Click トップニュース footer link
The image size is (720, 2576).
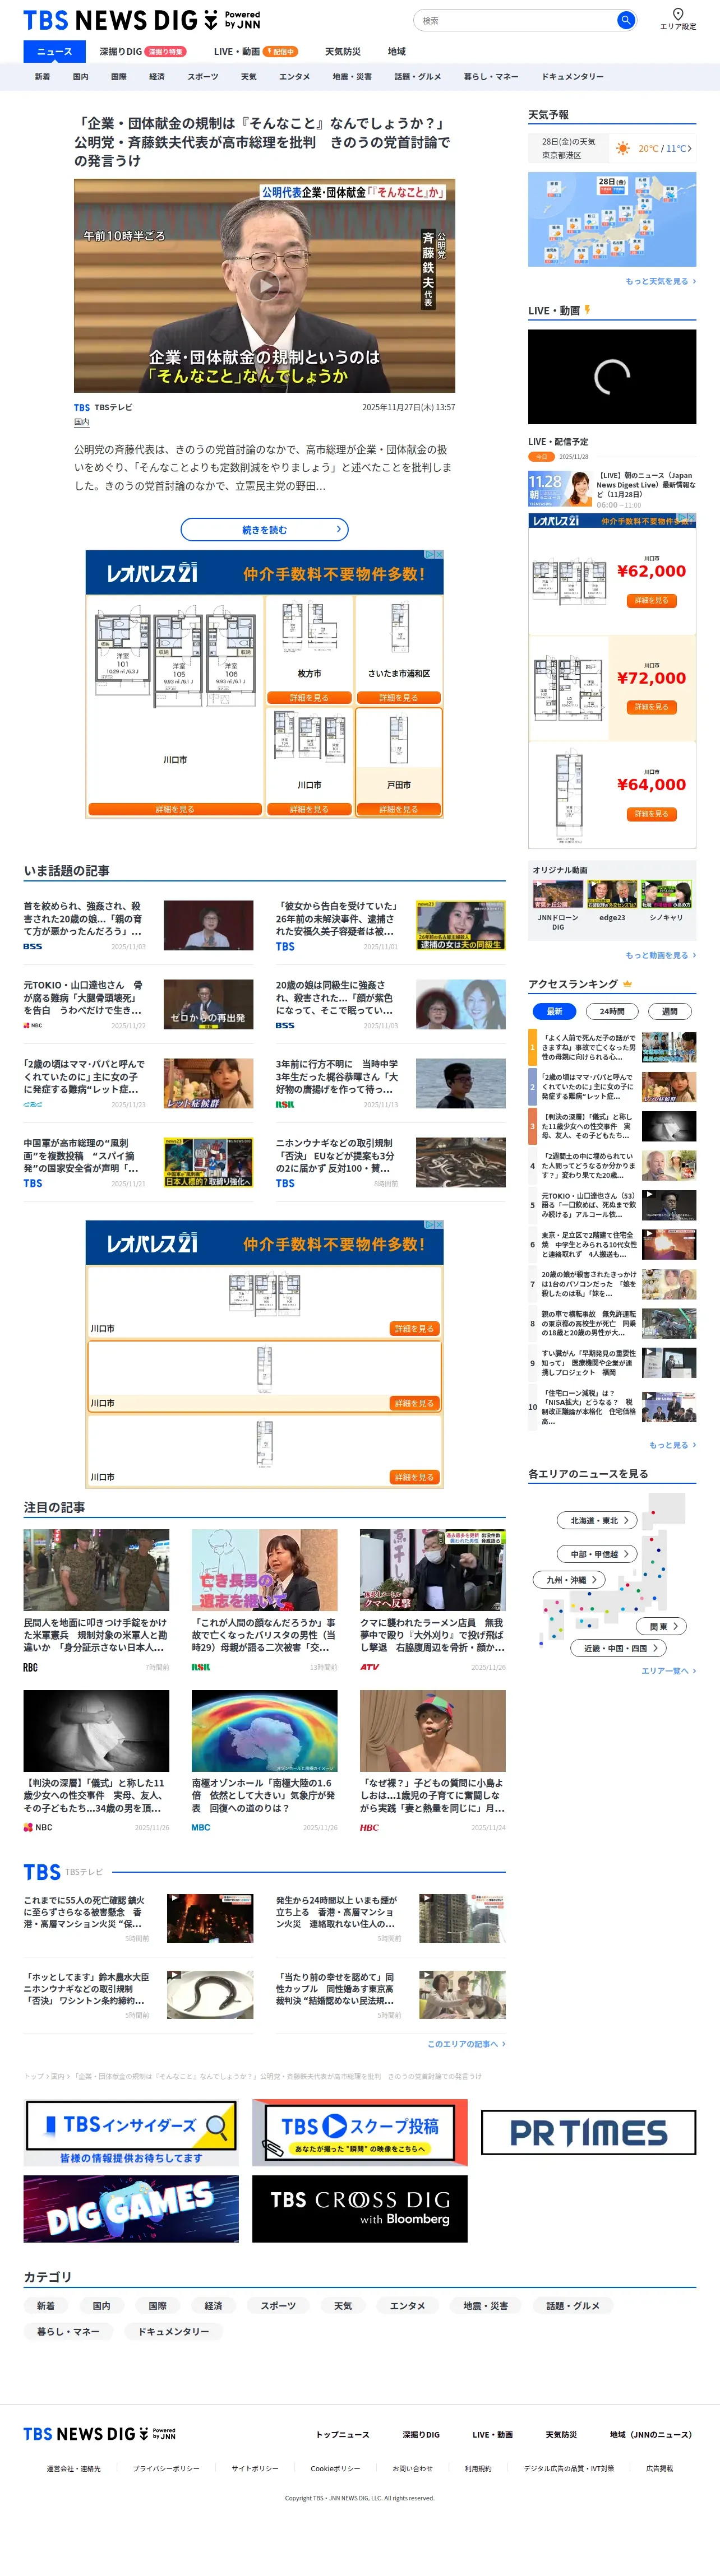click(342, 2434)
